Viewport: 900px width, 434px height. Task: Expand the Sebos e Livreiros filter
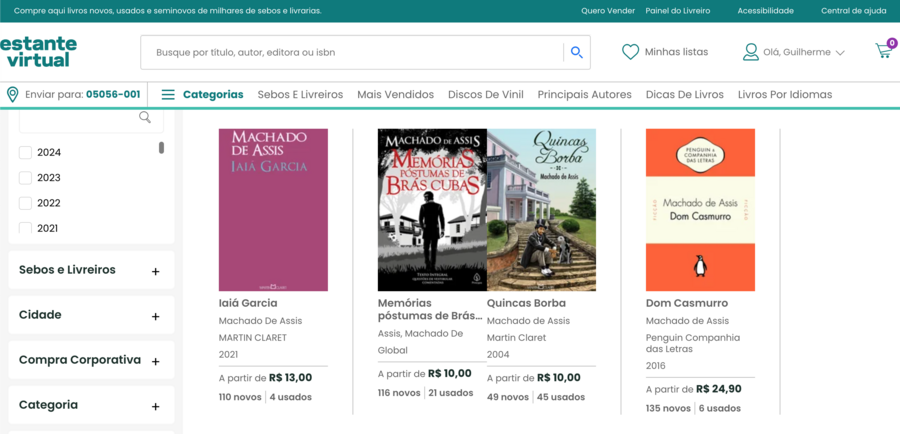[x=91, y=270]
